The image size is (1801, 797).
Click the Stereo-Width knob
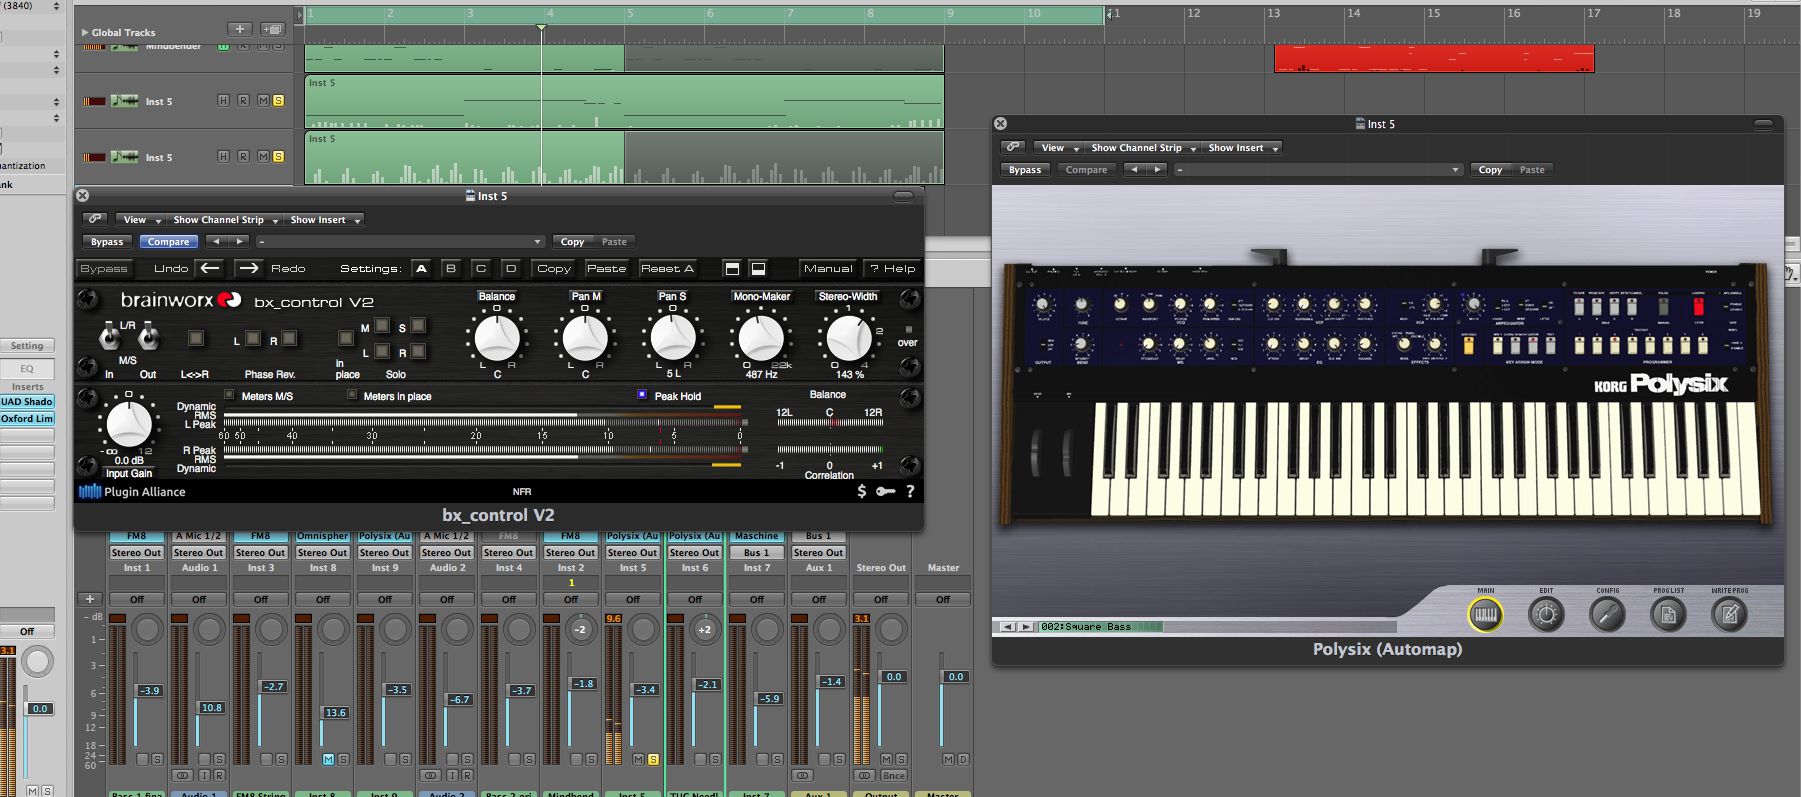coord(849,339)
